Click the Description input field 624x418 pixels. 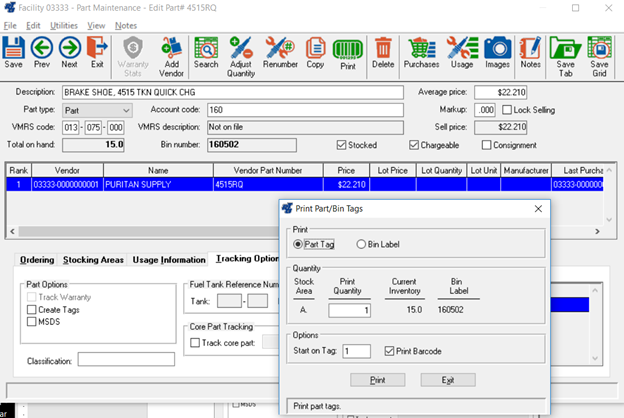point(233,92)
